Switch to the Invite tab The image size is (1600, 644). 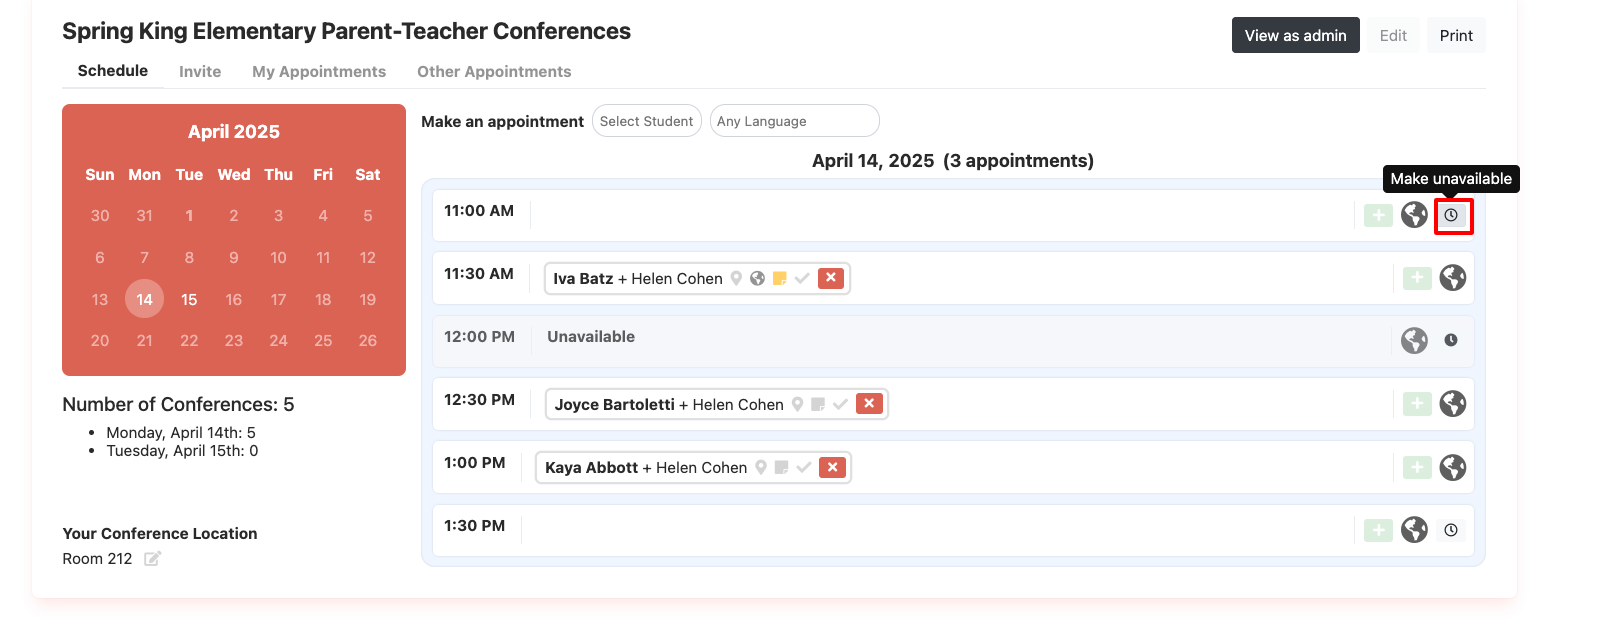point(200,71)
